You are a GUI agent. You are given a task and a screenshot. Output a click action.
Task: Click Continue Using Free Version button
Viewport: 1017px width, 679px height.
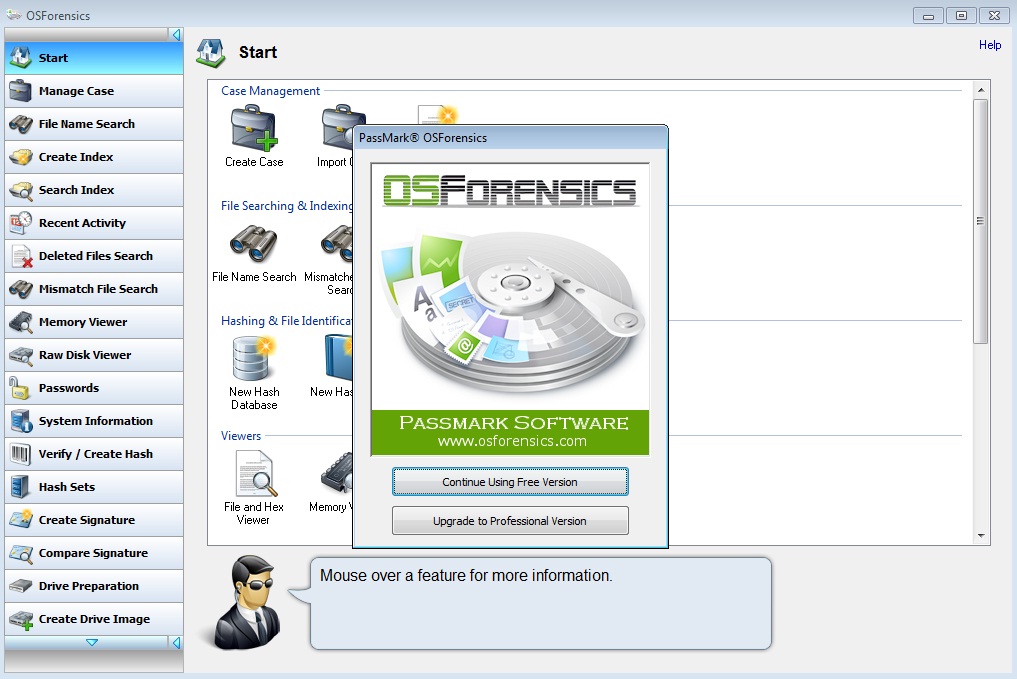coord(510,482)
